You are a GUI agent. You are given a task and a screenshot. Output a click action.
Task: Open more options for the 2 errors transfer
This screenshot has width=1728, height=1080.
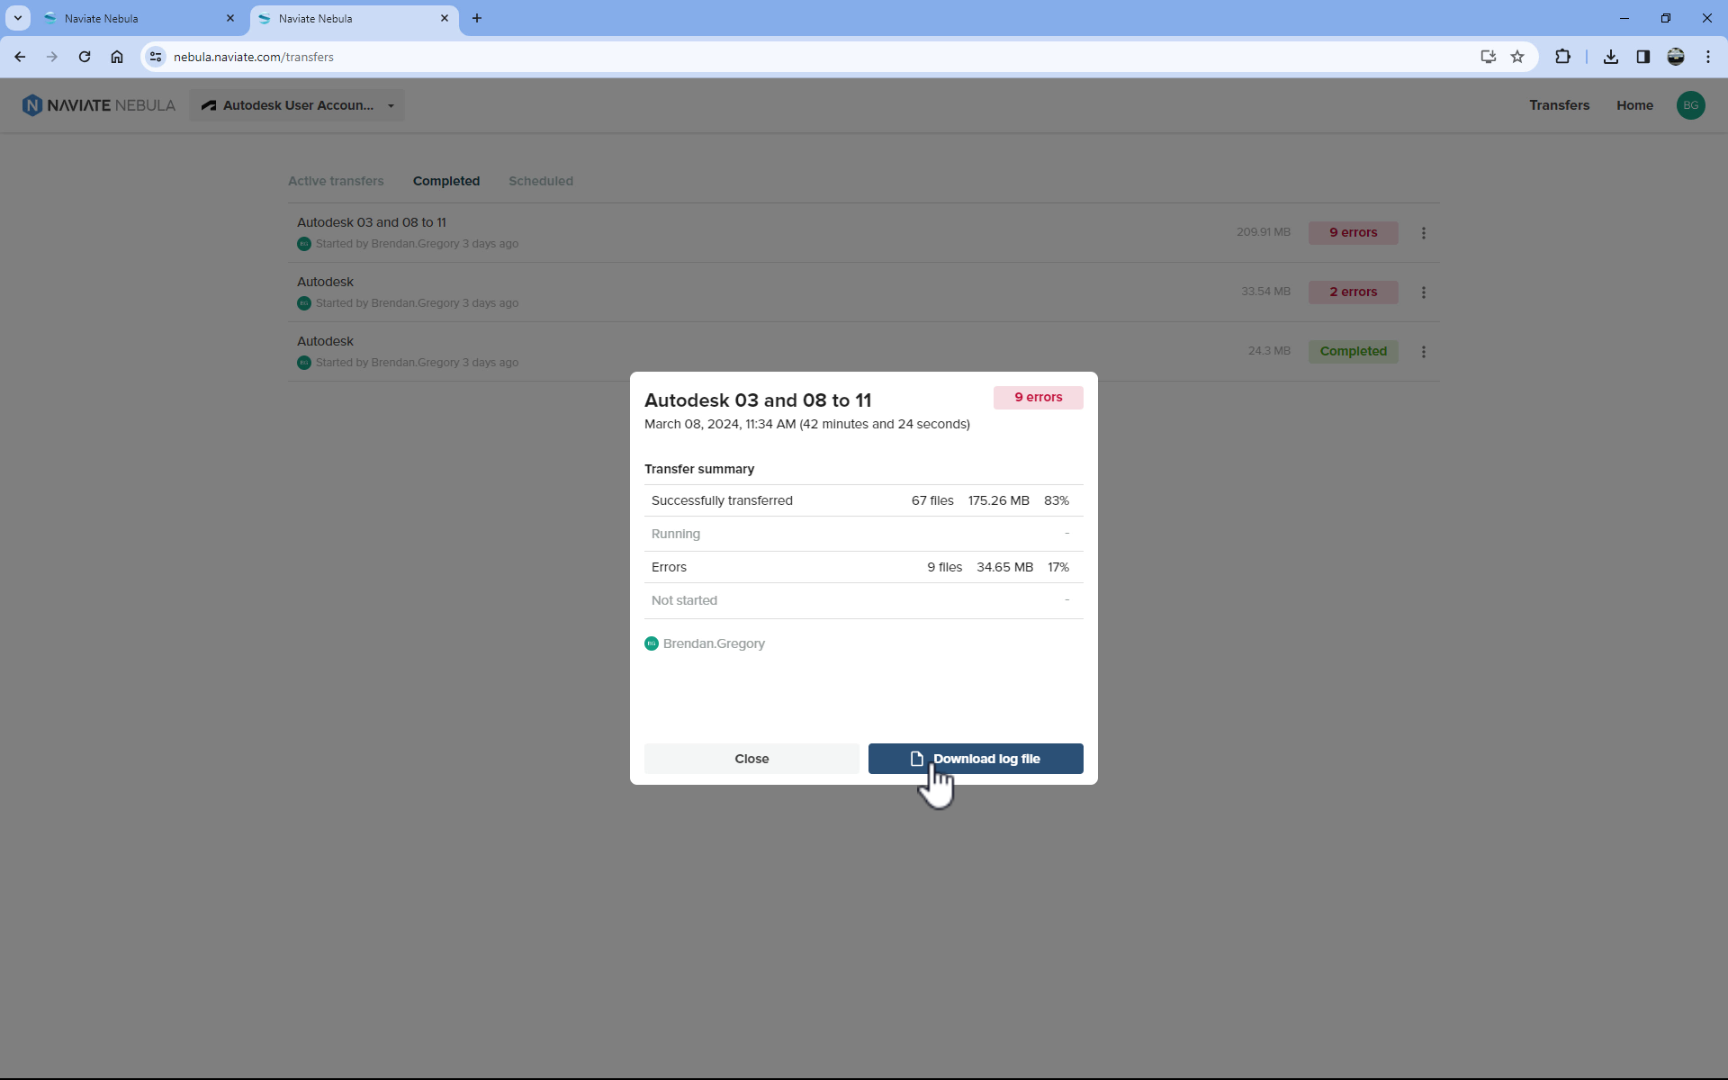click(1423, 292)
